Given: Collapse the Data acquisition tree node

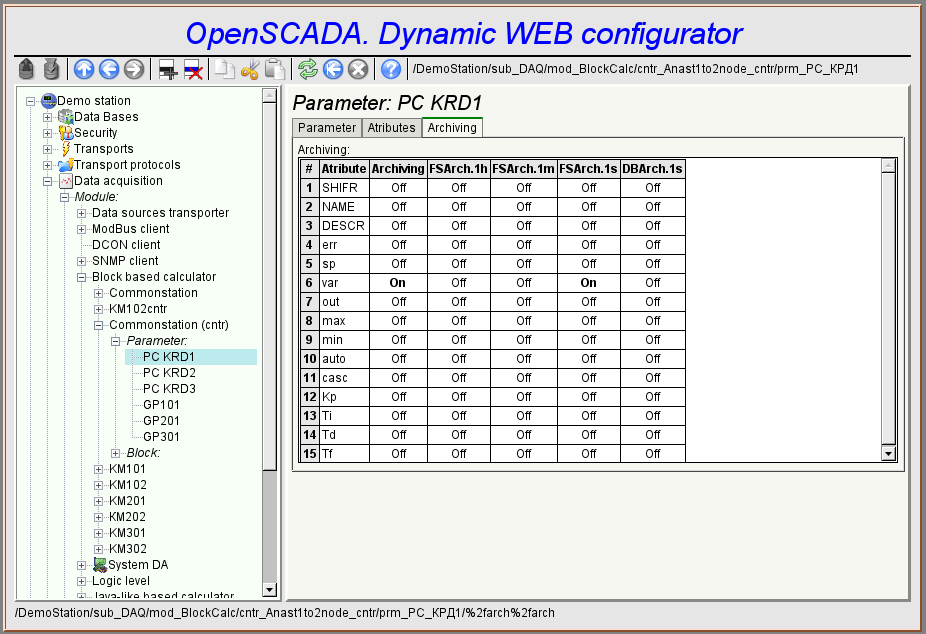Looking at the screenshot, I should [x=48, y=181].
